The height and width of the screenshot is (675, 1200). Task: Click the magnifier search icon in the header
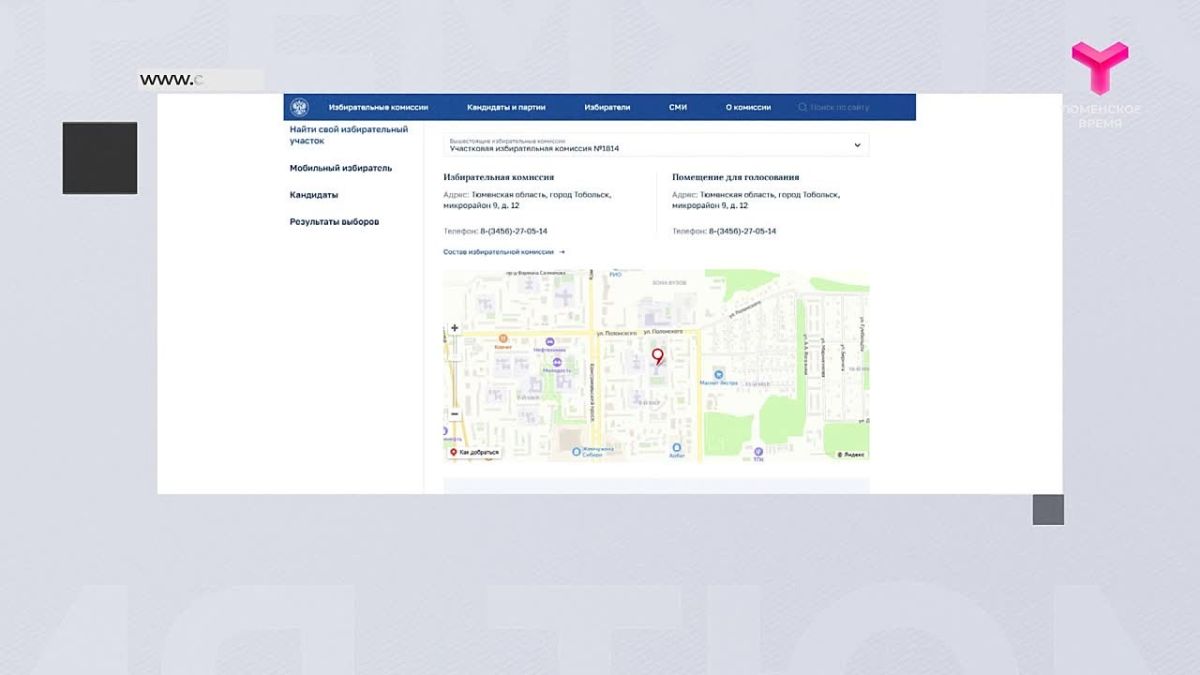click(802, 107)
